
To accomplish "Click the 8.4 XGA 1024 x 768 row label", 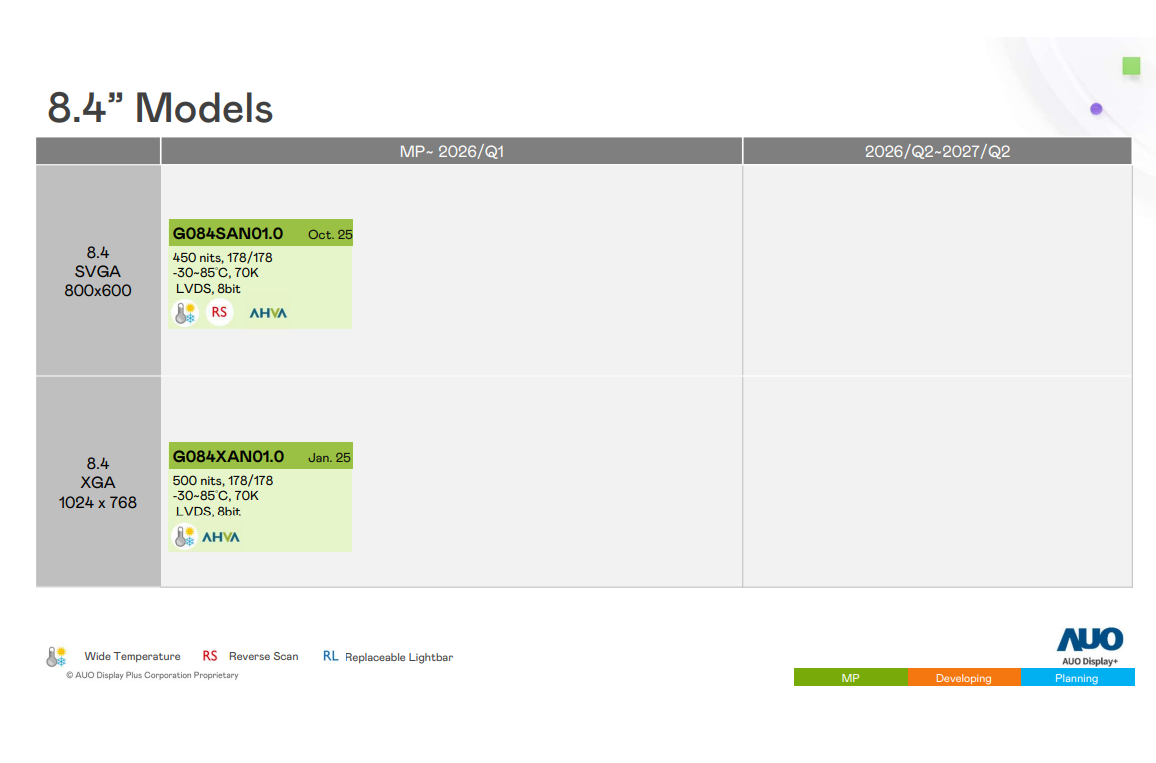I will 98,482.
